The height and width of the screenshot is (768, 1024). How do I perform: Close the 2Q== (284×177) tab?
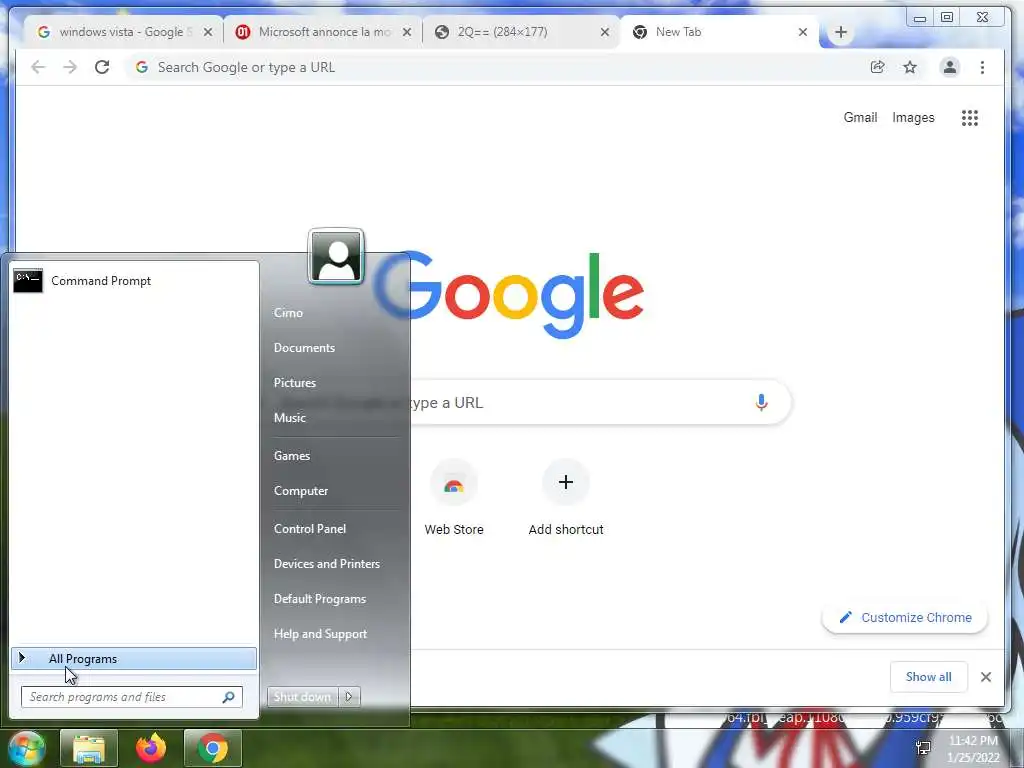pos(605,32)
